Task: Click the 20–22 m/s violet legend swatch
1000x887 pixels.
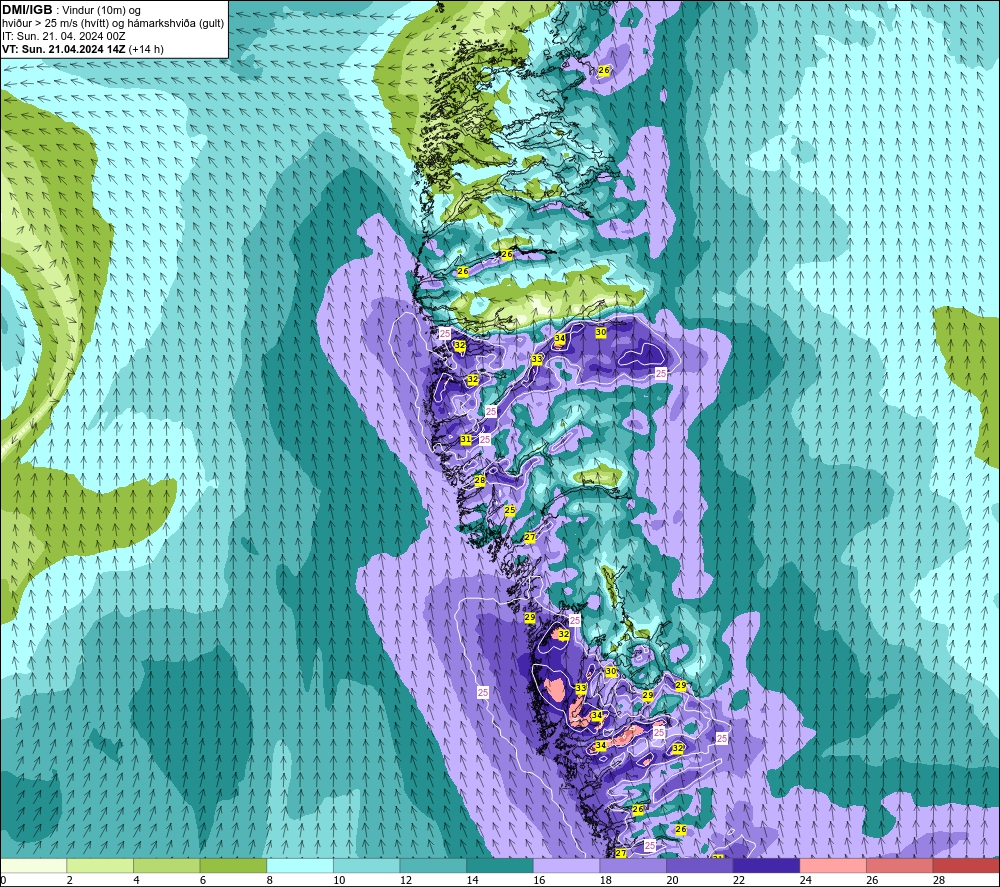Action: 700,865
